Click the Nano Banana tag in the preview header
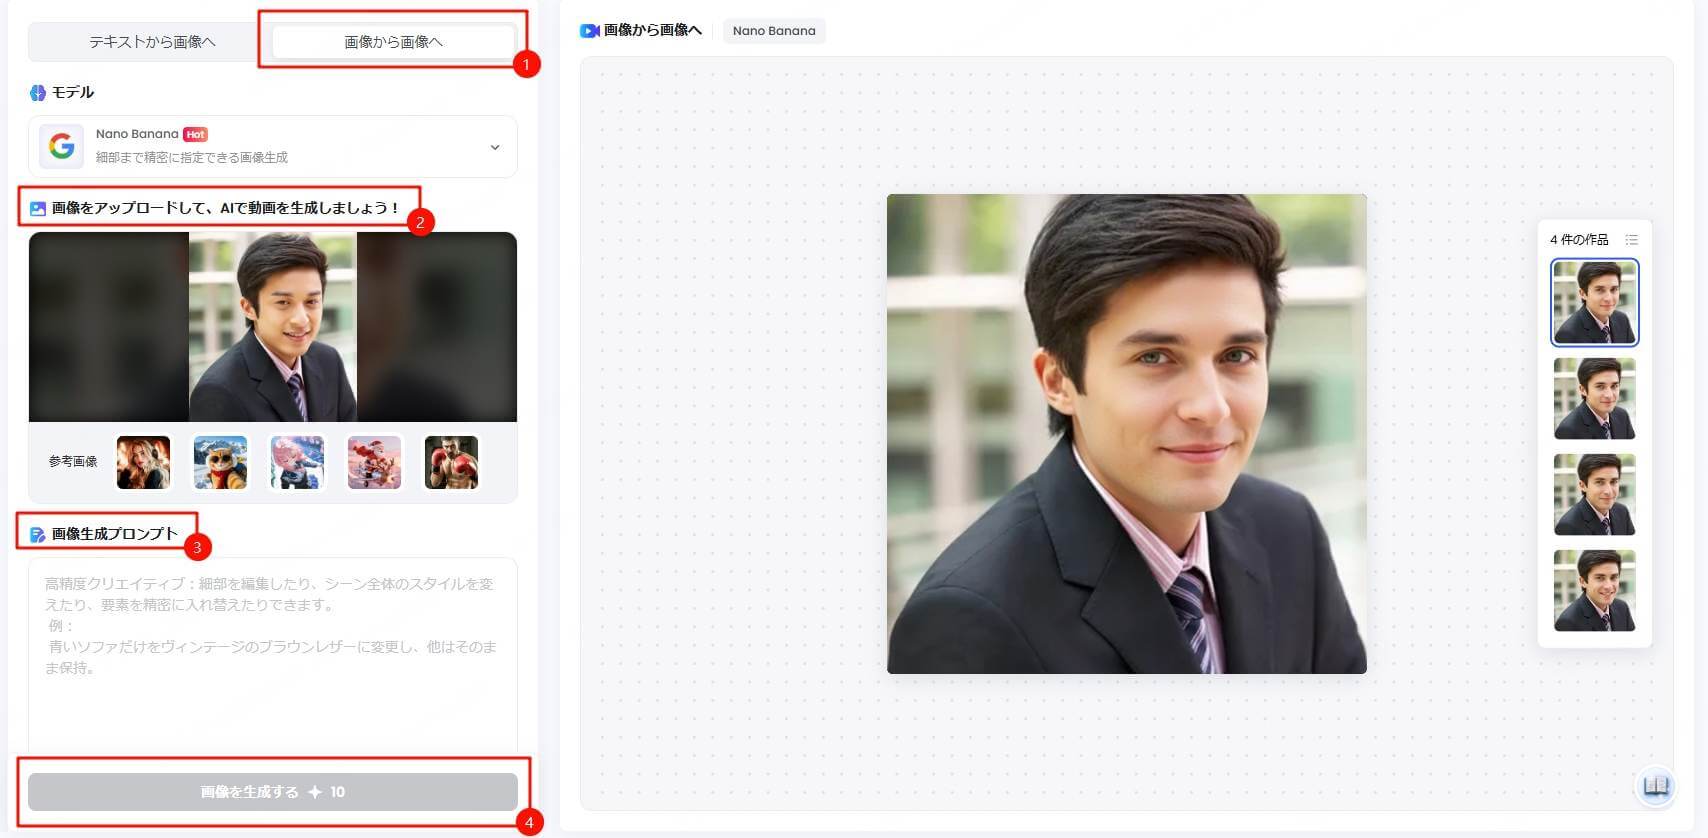 click(x=773, y=31)
